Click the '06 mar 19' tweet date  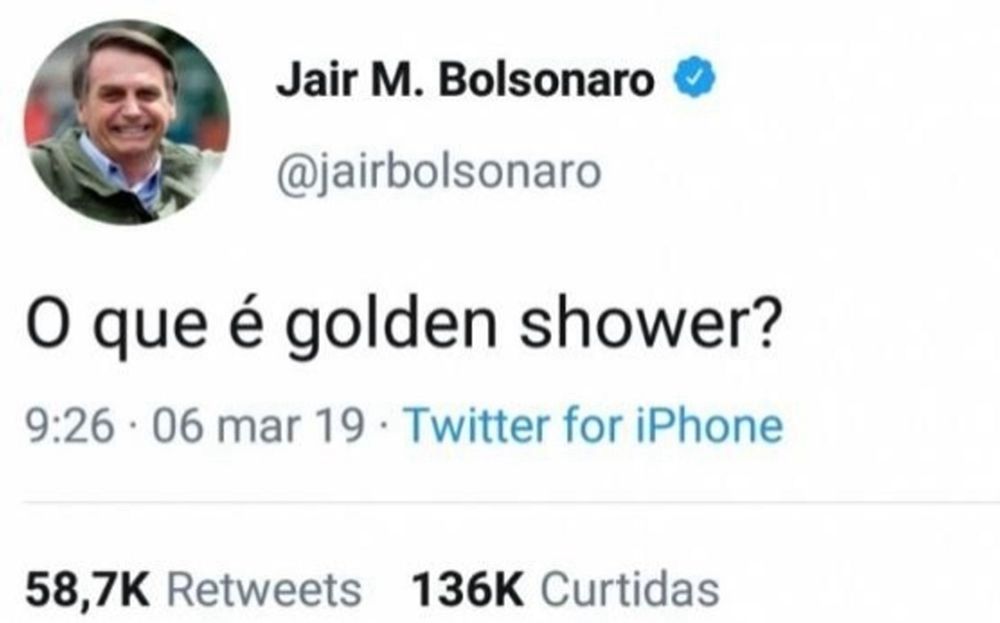pyautogui.click(x=258, y=425)
